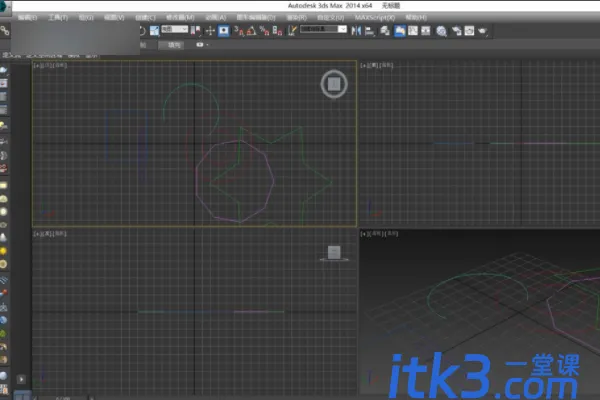Open the 编辑(E) menu
600x400 pixels.
(28, 18)
